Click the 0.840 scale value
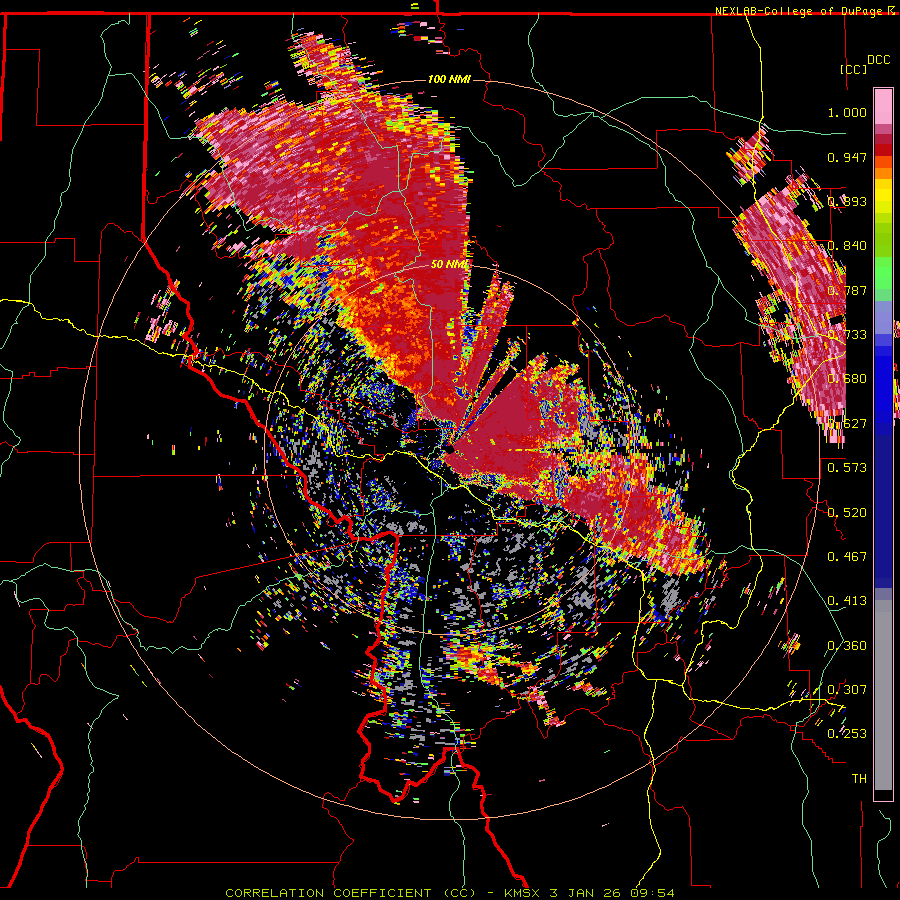The width and height of the screenshot is (900, 900). pyautogui.click(x=847, y=246)
